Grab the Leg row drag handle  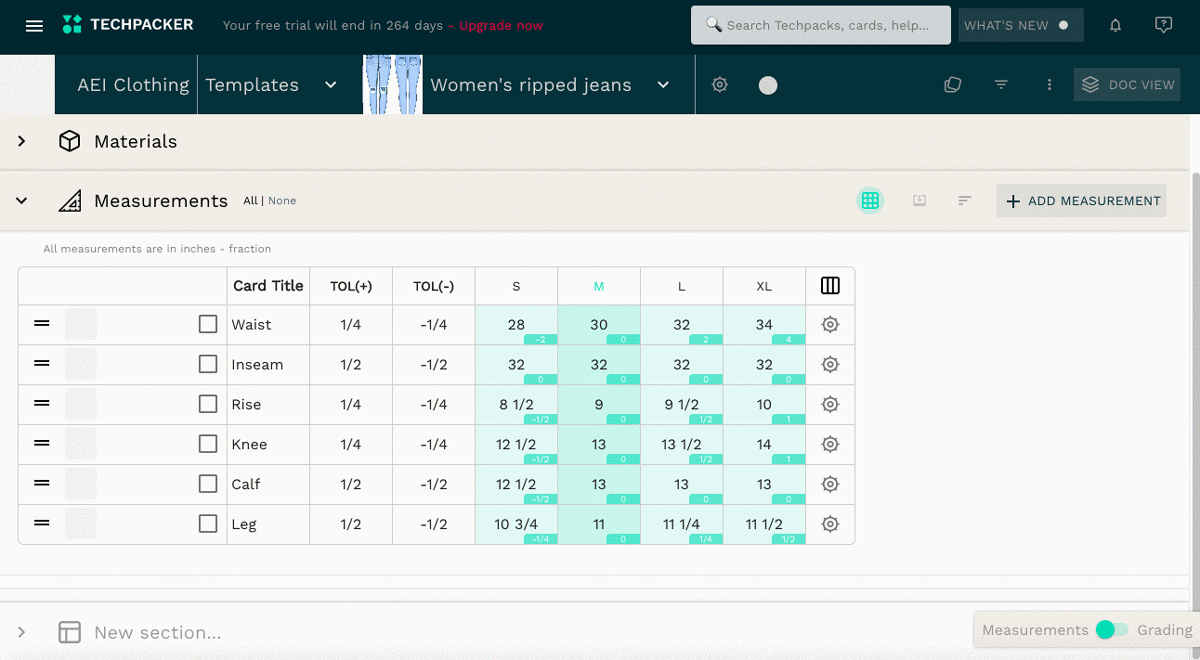coord(42,523)
